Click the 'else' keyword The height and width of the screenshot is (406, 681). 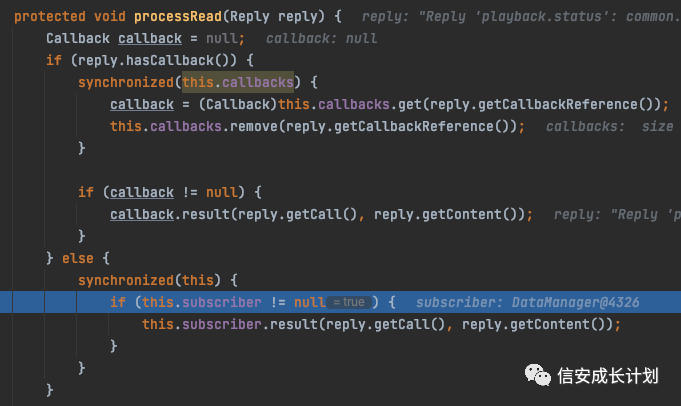pos(78,258)
